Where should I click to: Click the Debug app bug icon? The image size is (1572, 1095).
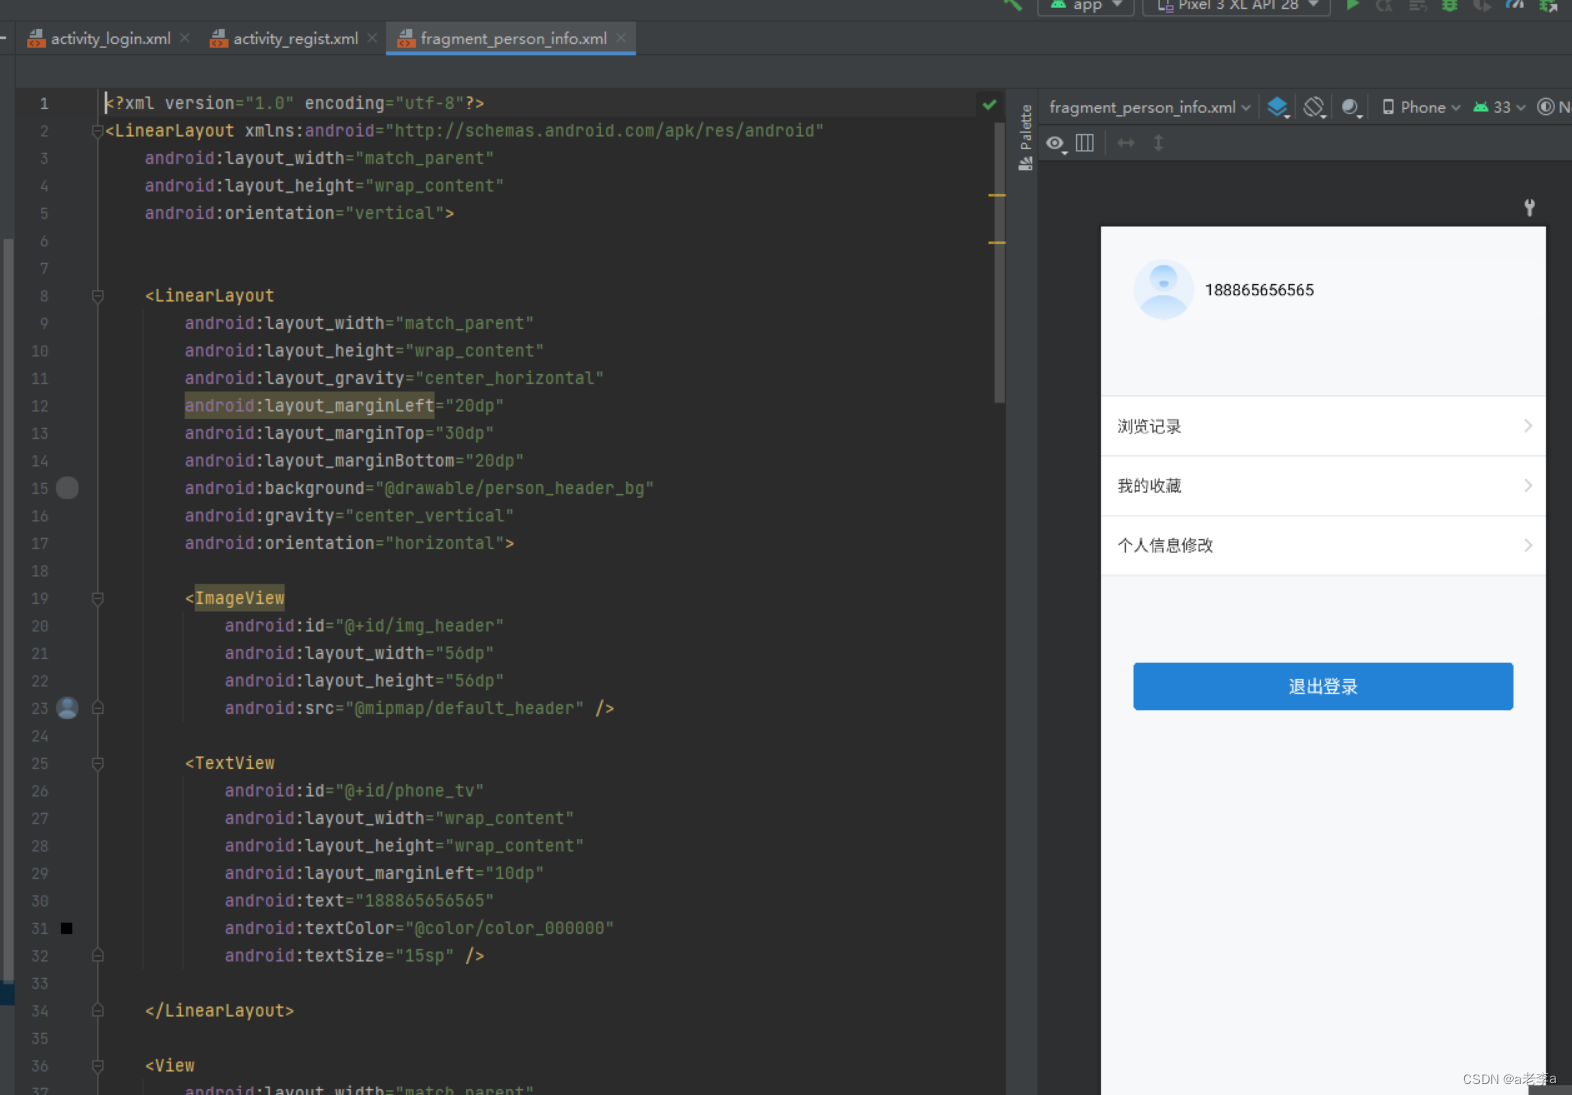pyautogui.click(x=1449, y=5)
